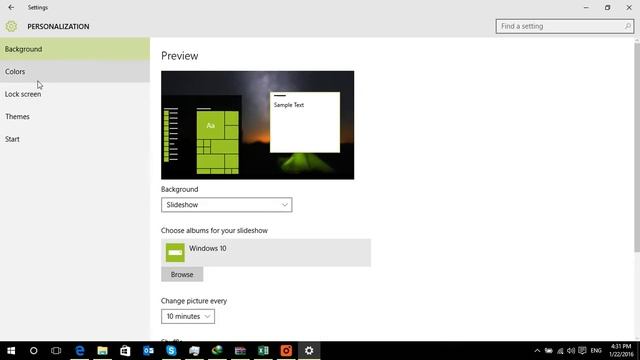The height and width of the screenshot is (360, 640).
Task: Open the volume control in system tray
Action: point(571,351)
